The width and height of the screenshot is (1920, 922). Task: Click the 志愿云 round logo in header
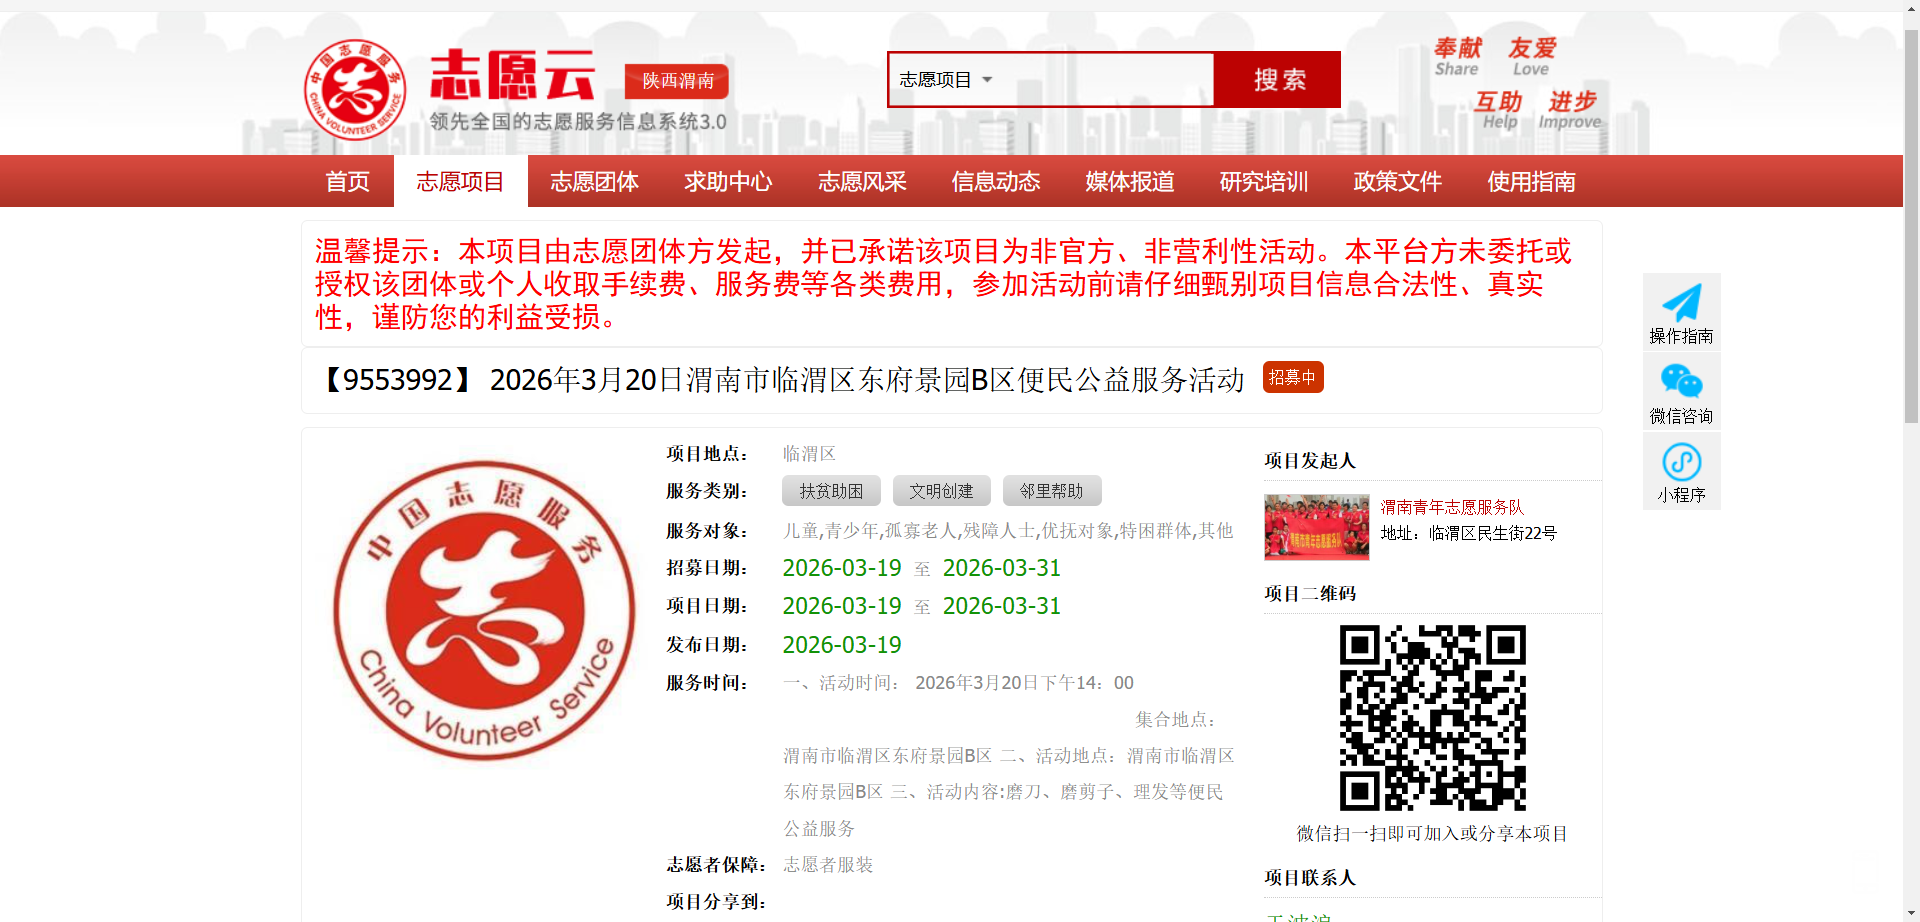355,90
